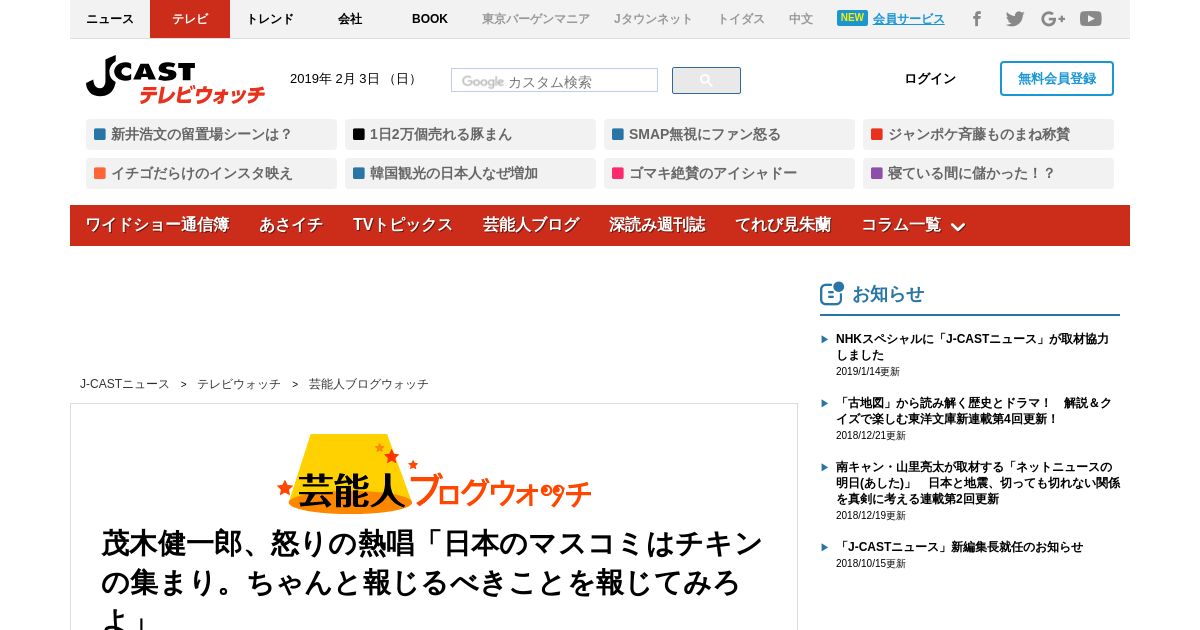Open イチゴだらけのインスタ映え topic

211,173
